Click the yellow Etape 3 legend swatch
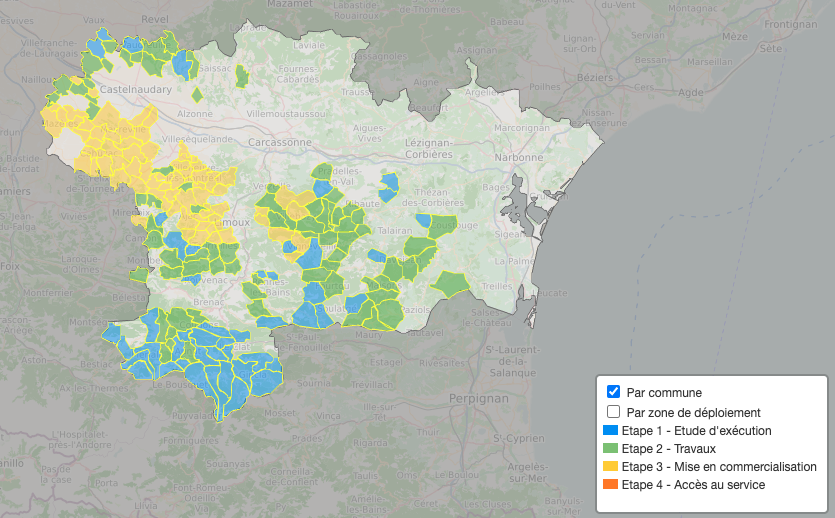The height and width of the screenshot is (518, 835). pyautogui.click(x=610, y=467)
